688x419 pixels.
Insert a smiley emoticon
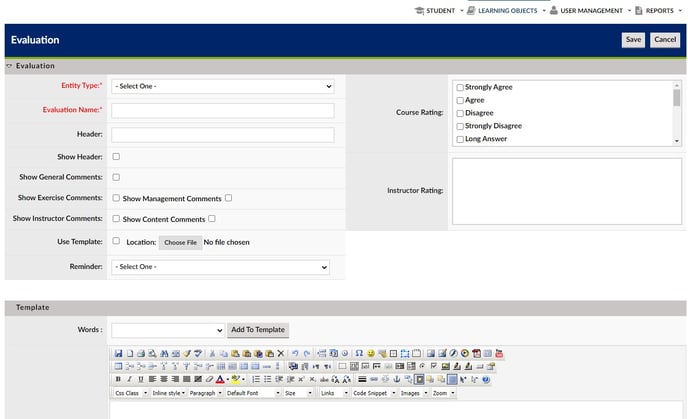click(371, 354)
